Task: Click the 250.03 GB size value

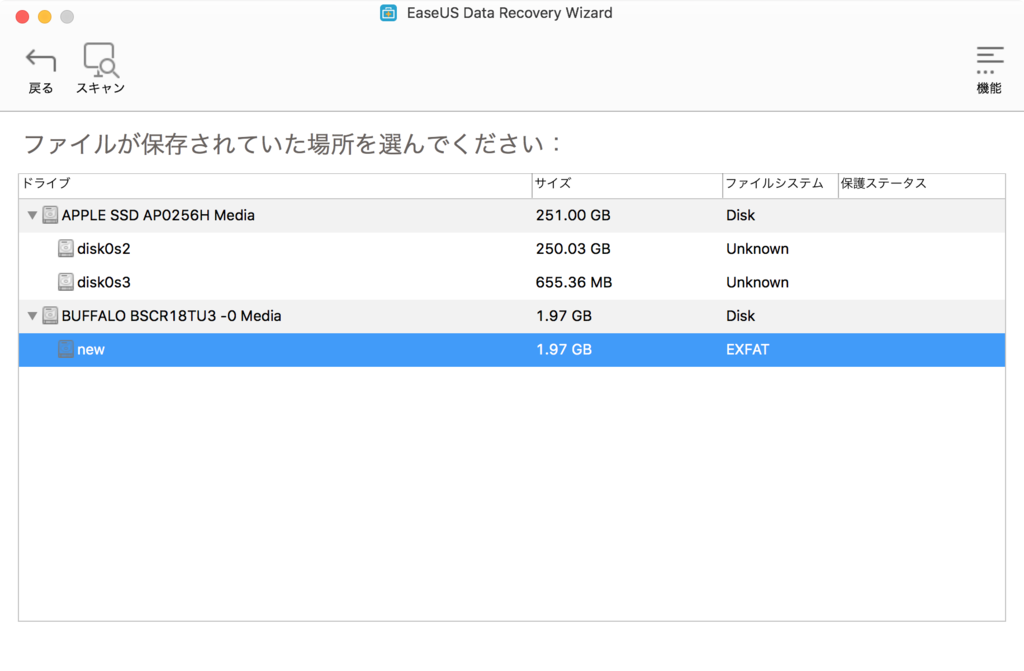Action: [573, 249]
